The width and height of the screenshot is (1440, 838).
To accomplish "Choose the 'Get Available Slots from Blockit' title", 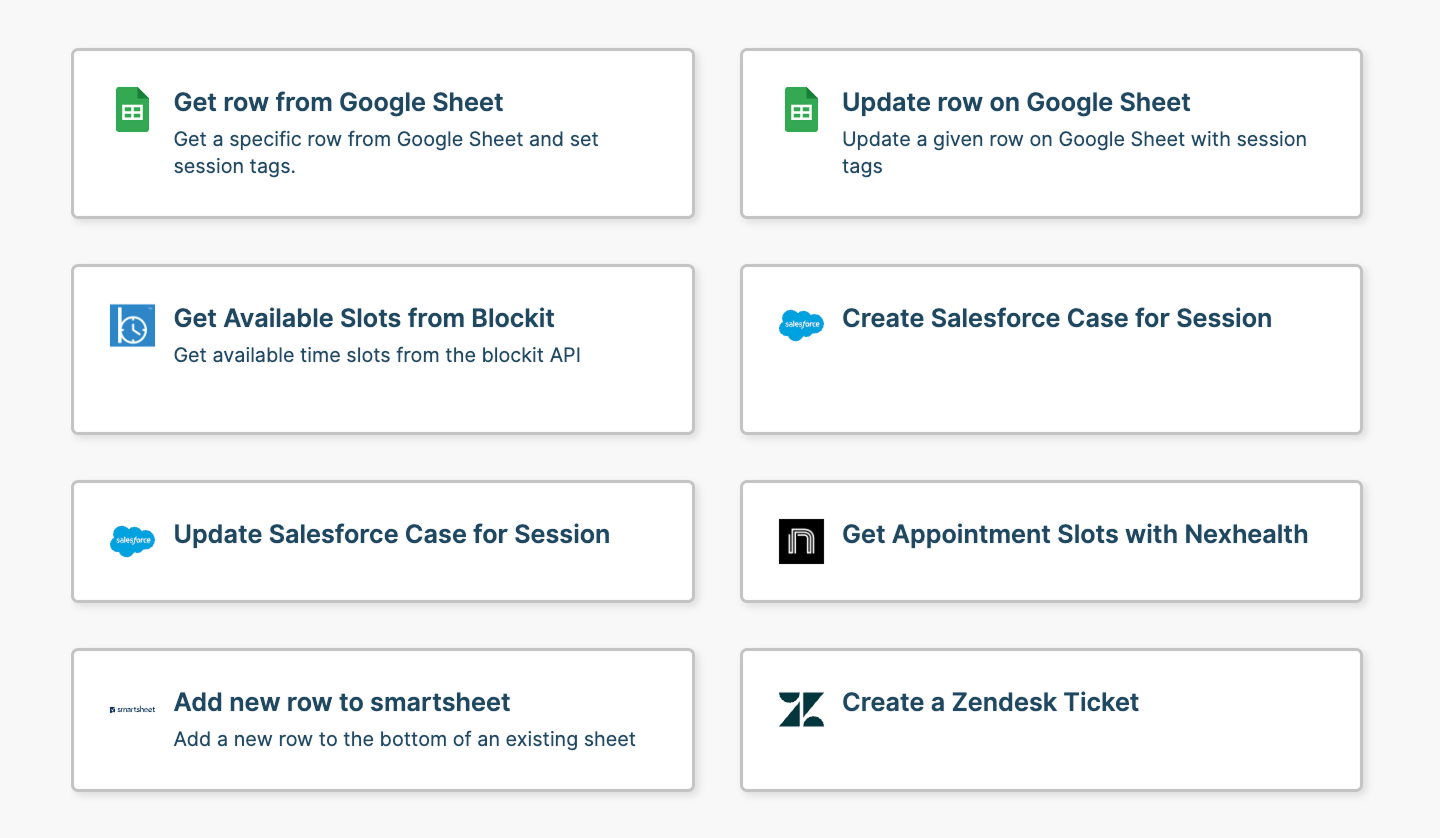I will pos(364,318).
